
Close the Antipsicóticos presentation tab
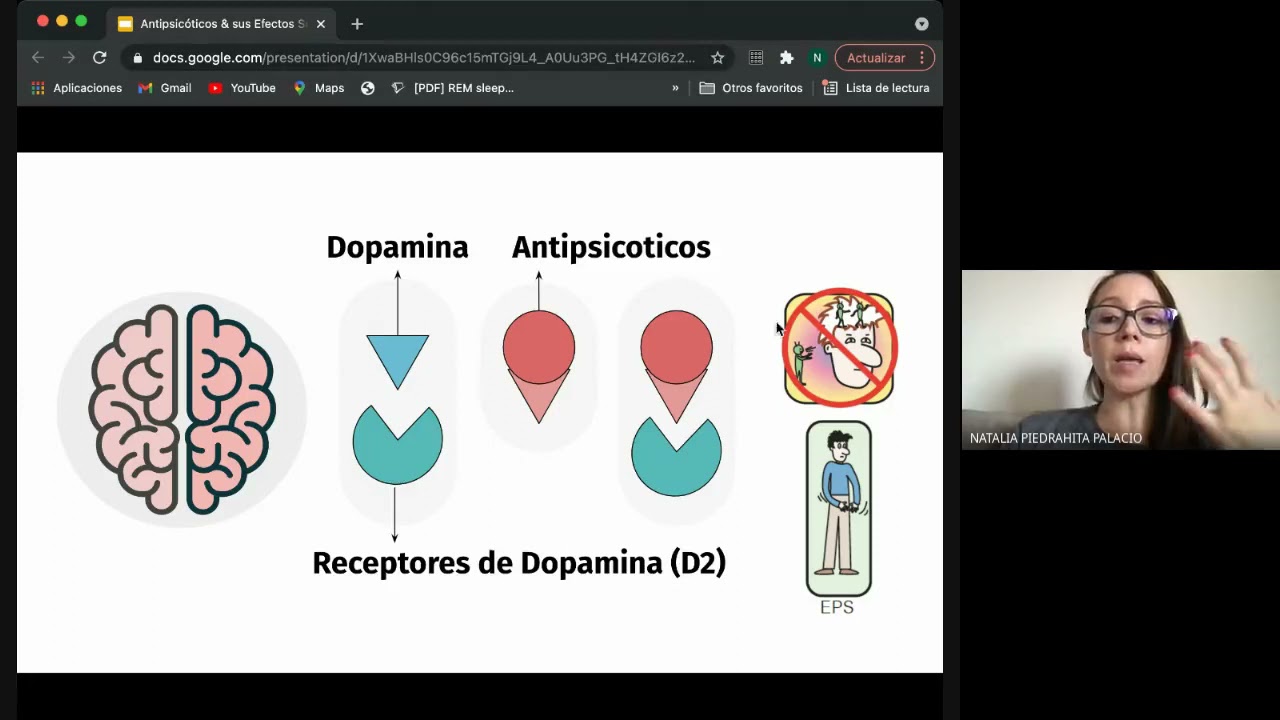pyautogui.click(x=321, y=23)
